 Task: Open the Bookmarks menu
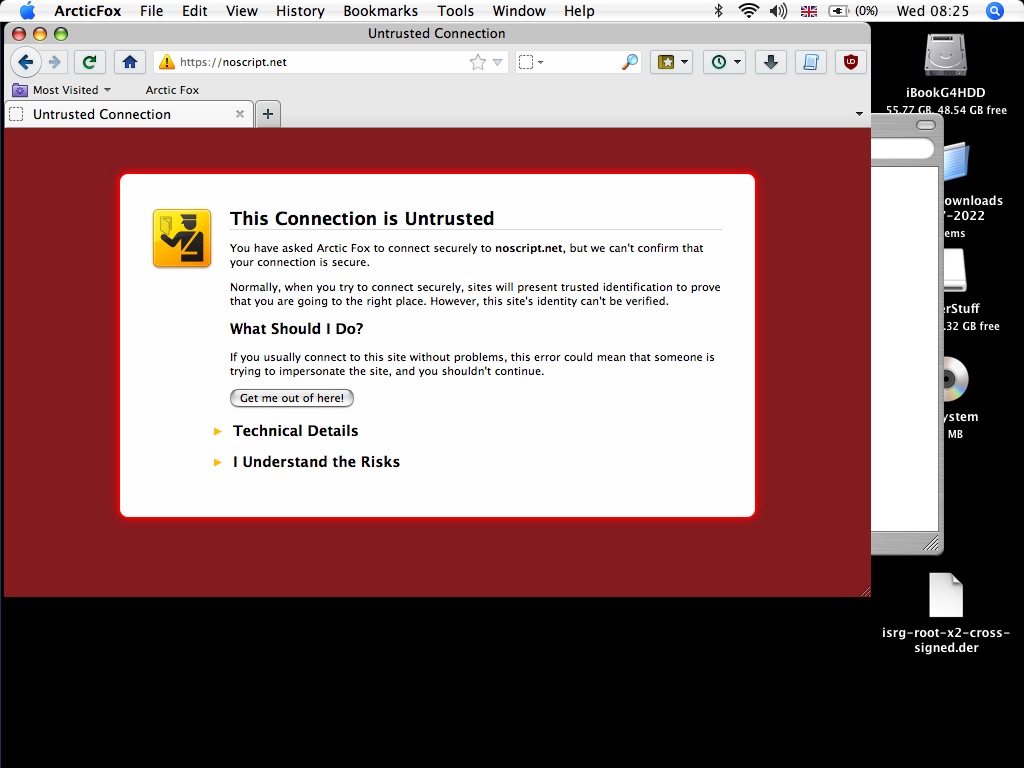pyautogui.click(x=380, y=10)
